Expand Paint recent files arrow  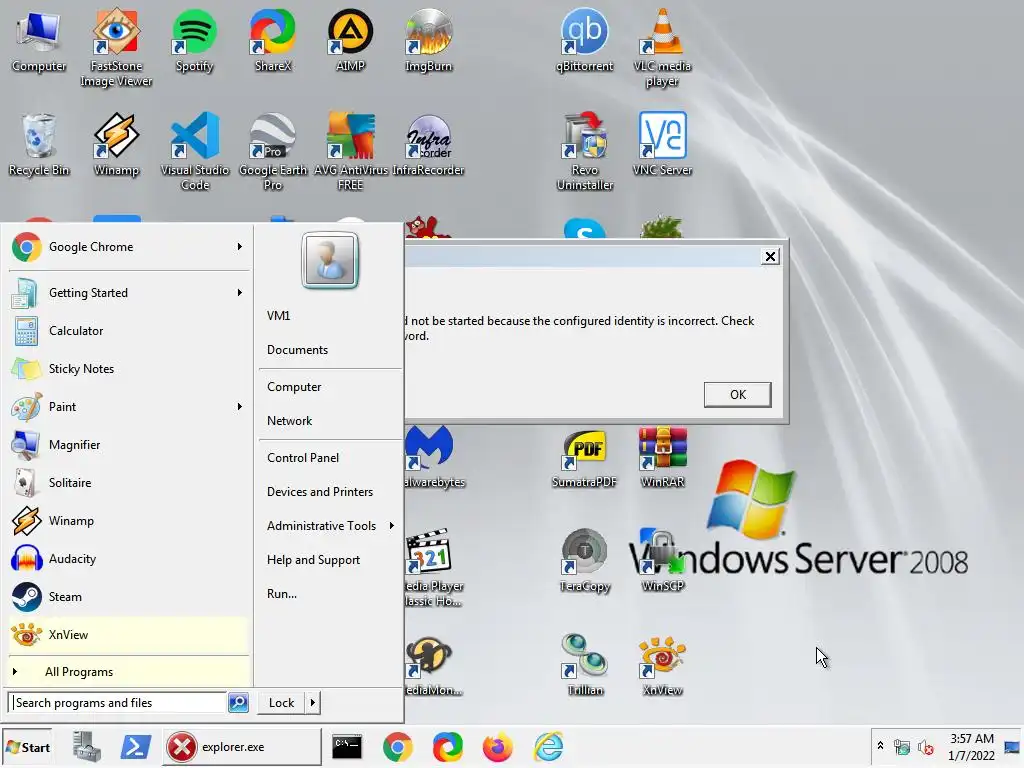(x=240, y=407)
